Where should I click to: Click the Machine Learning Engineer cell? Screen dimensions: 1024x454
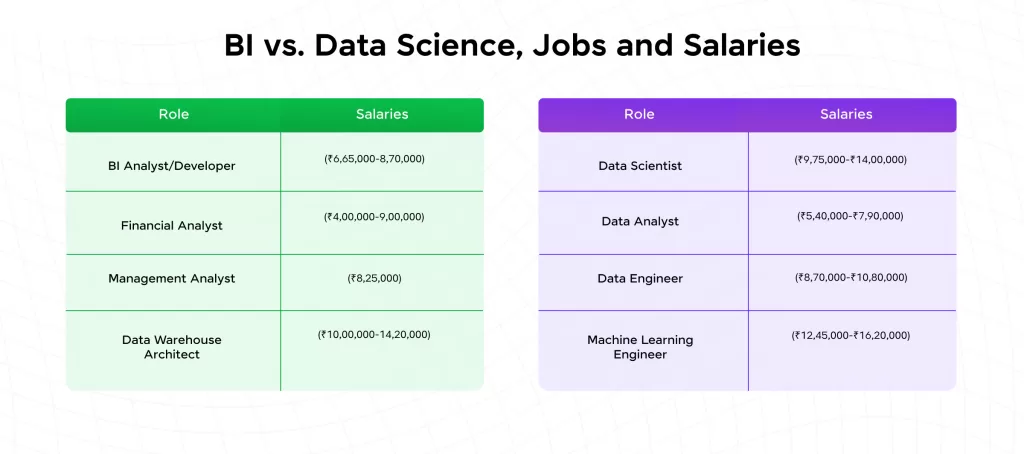(640, 347)
